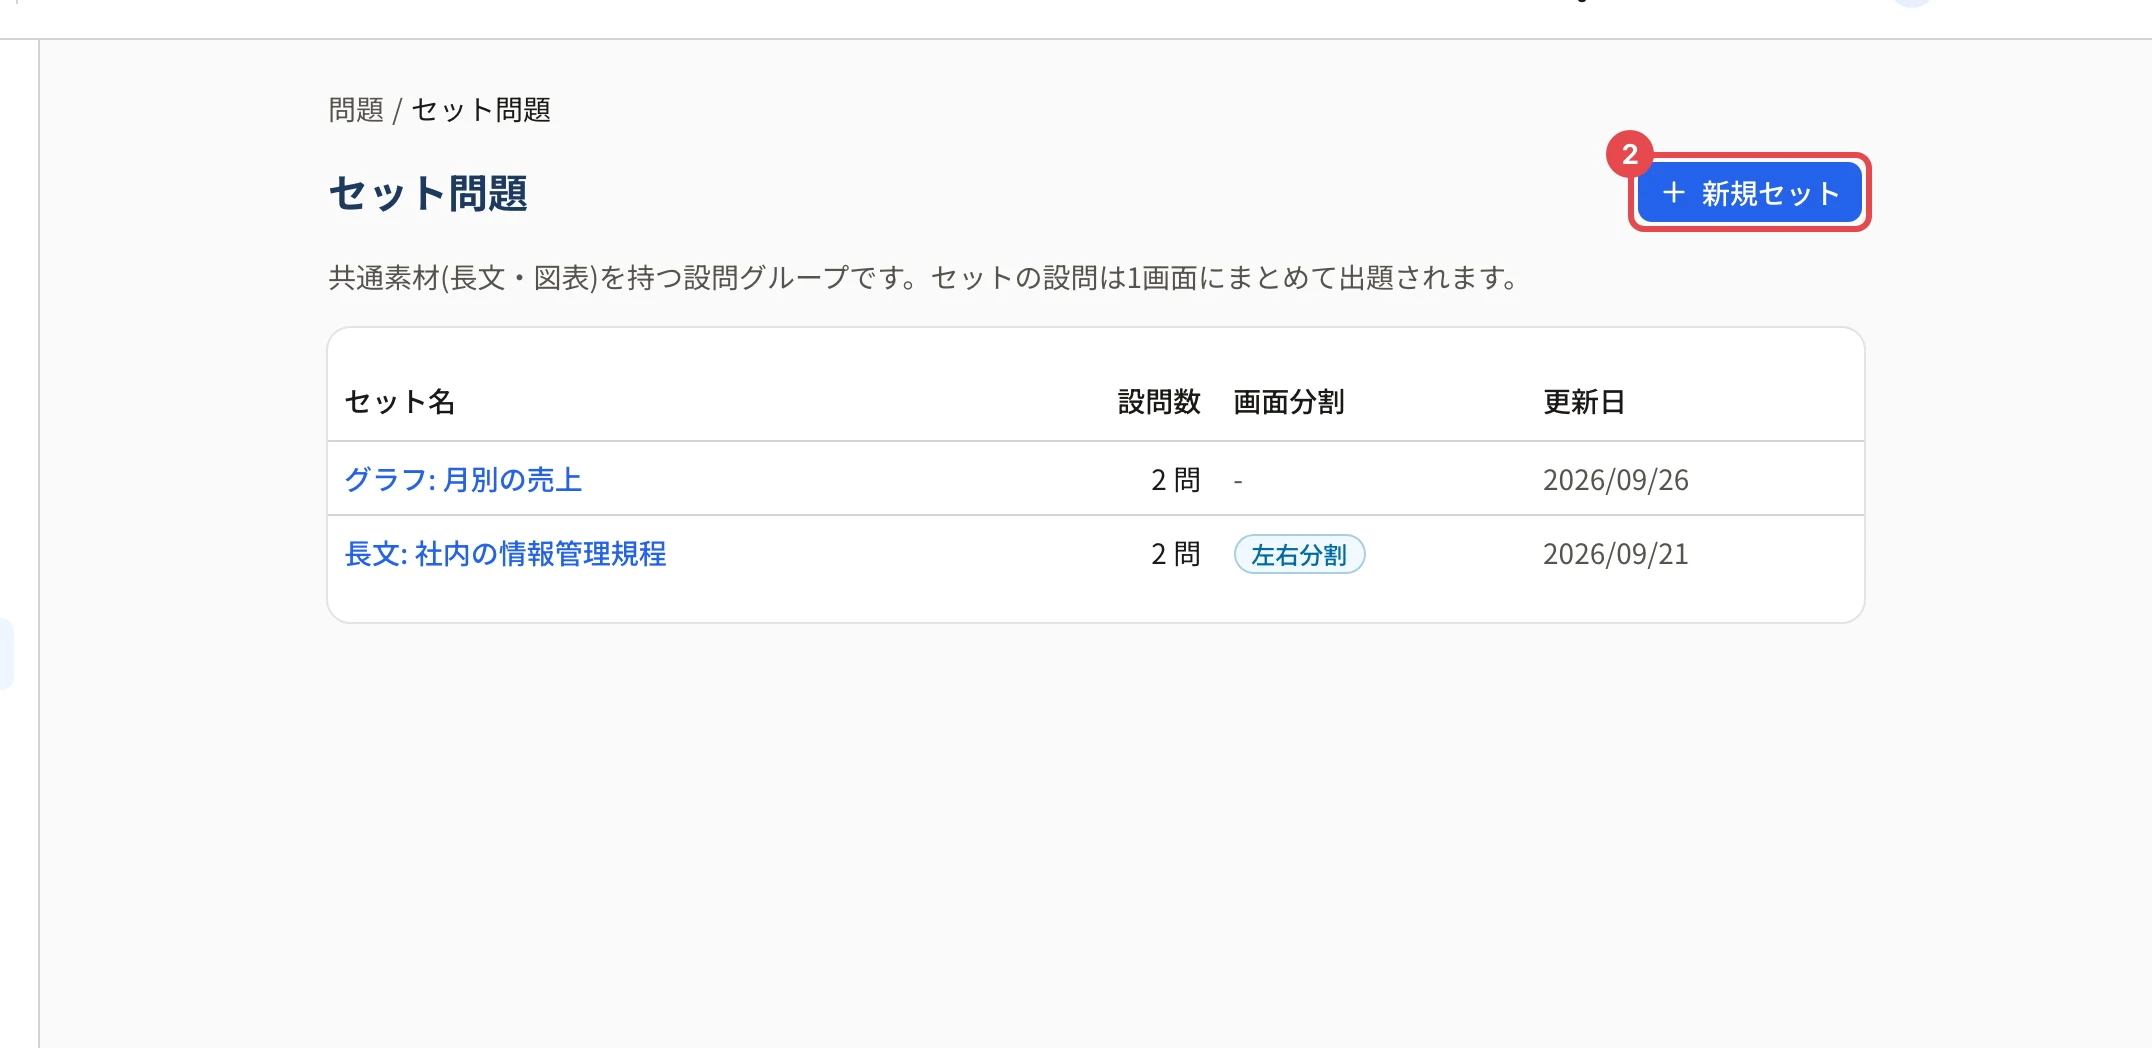Screen dimensions: 2152x1048
Task: Click the 左右分割 badge
Action: (x=1299, y=554)
